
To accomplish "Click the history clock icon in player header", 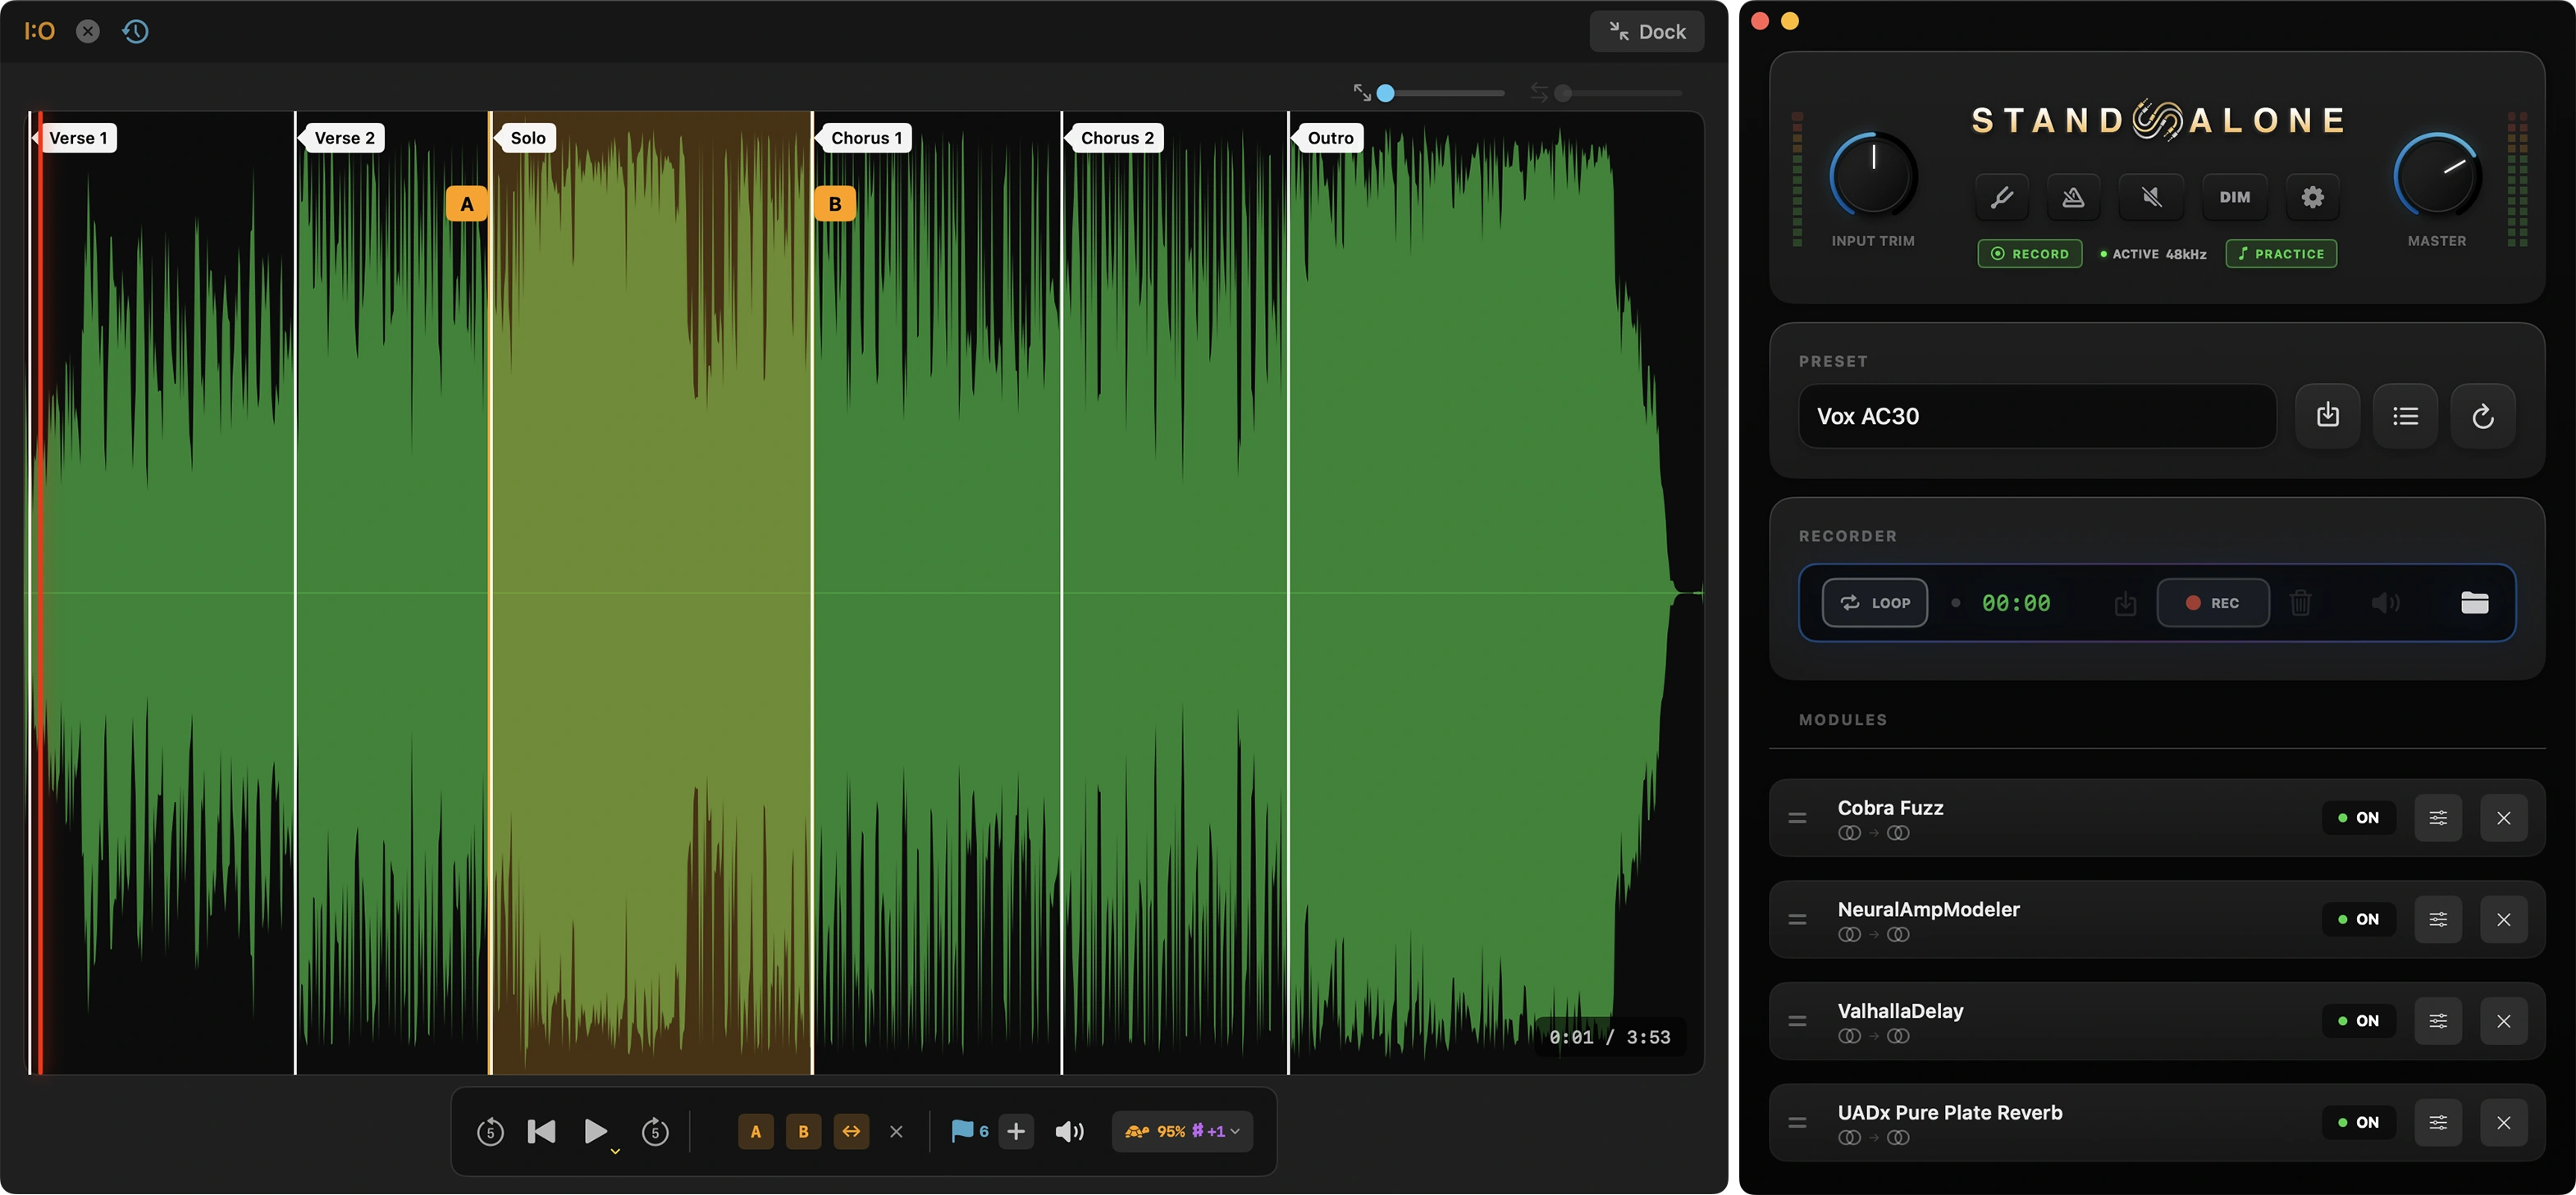I will (135, 31).
